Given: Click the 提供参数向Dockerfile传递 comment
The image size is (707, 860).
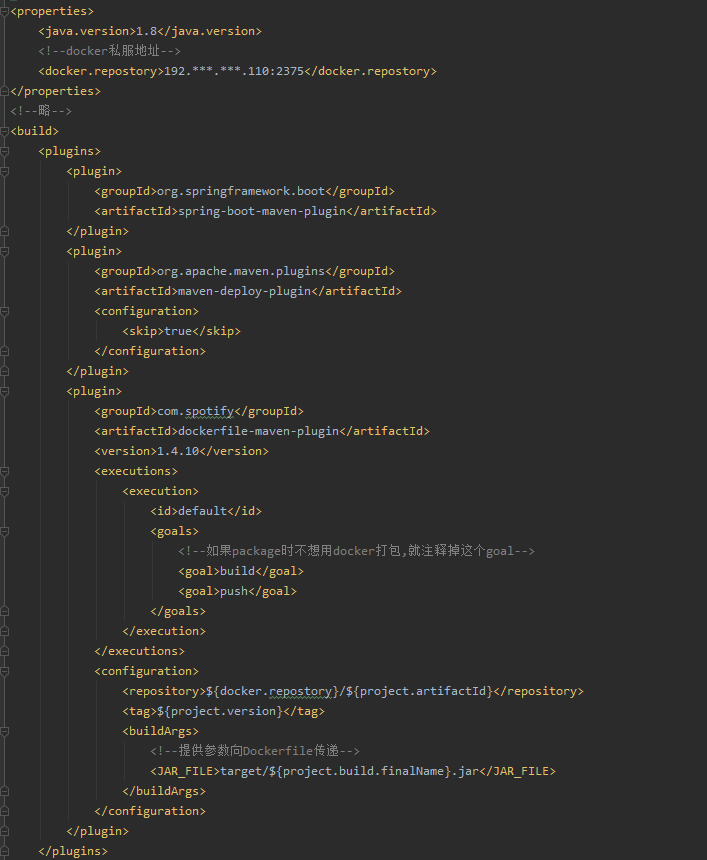Looking at the screenshot, I should [x=255, y=751].
